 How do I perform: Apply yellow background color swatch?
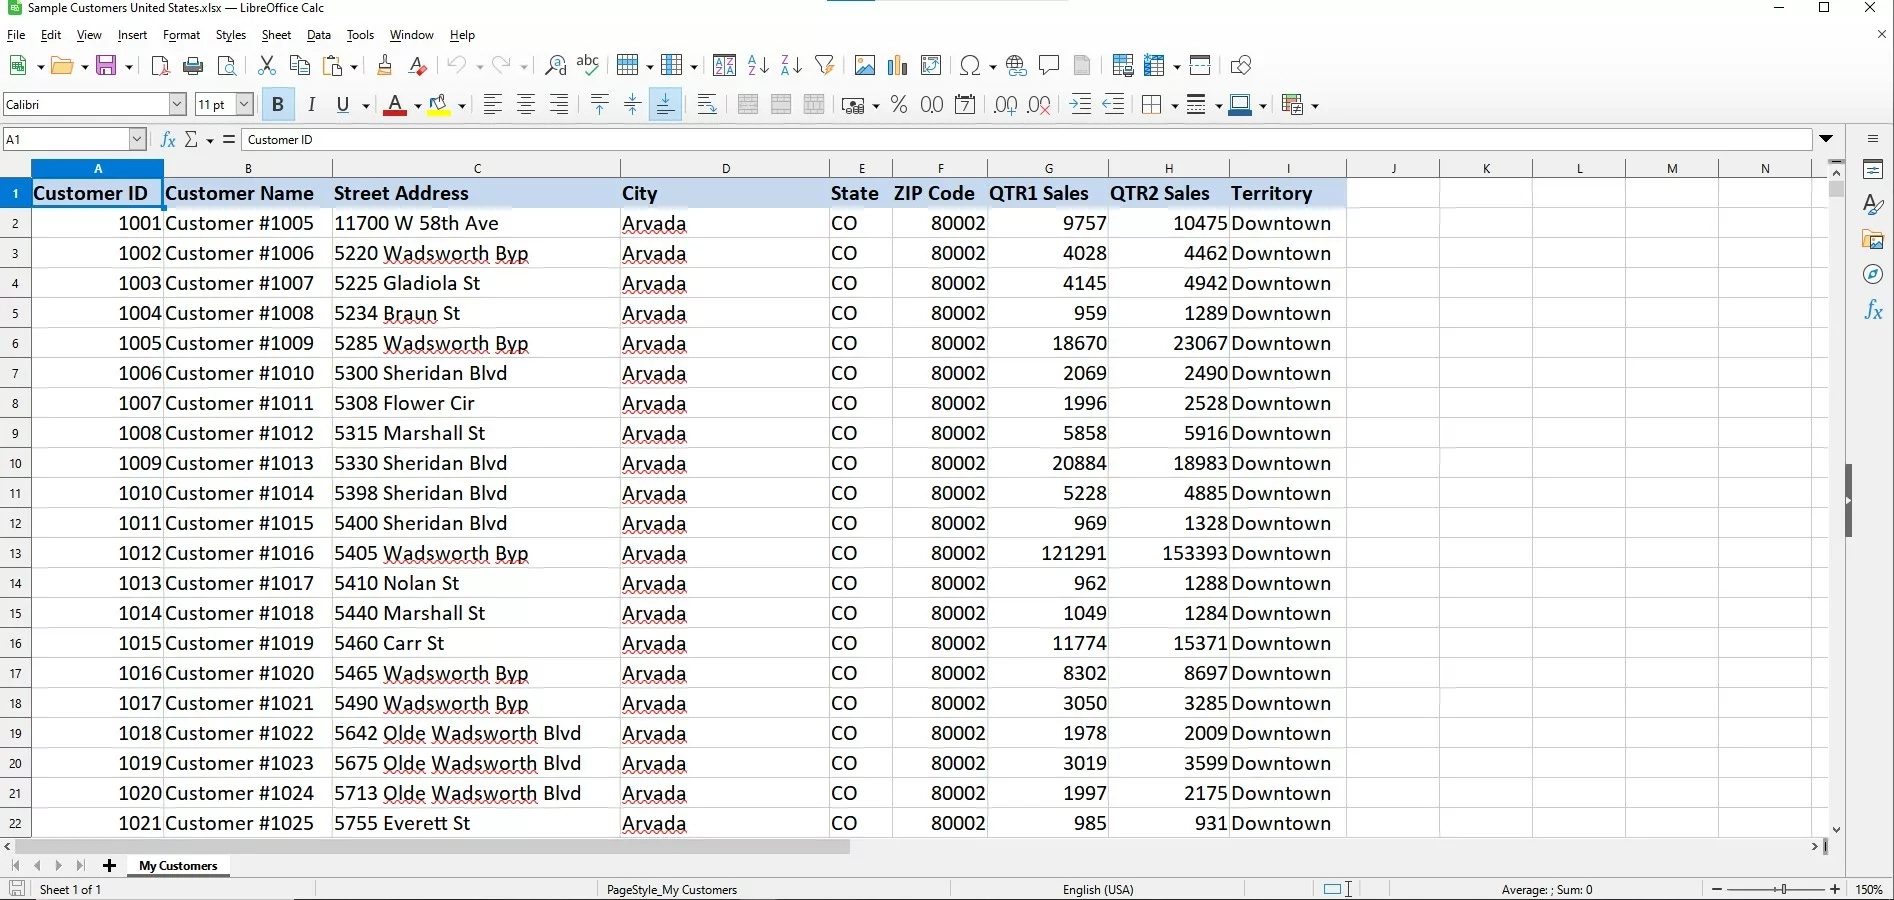[x=439, y=105]
